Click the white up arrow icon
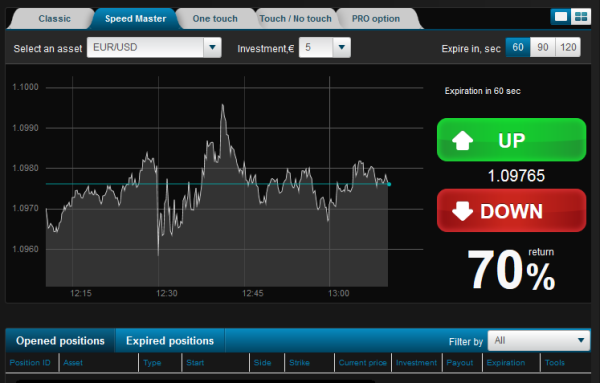Screen dimensions: 600x383 pos(462,140)
